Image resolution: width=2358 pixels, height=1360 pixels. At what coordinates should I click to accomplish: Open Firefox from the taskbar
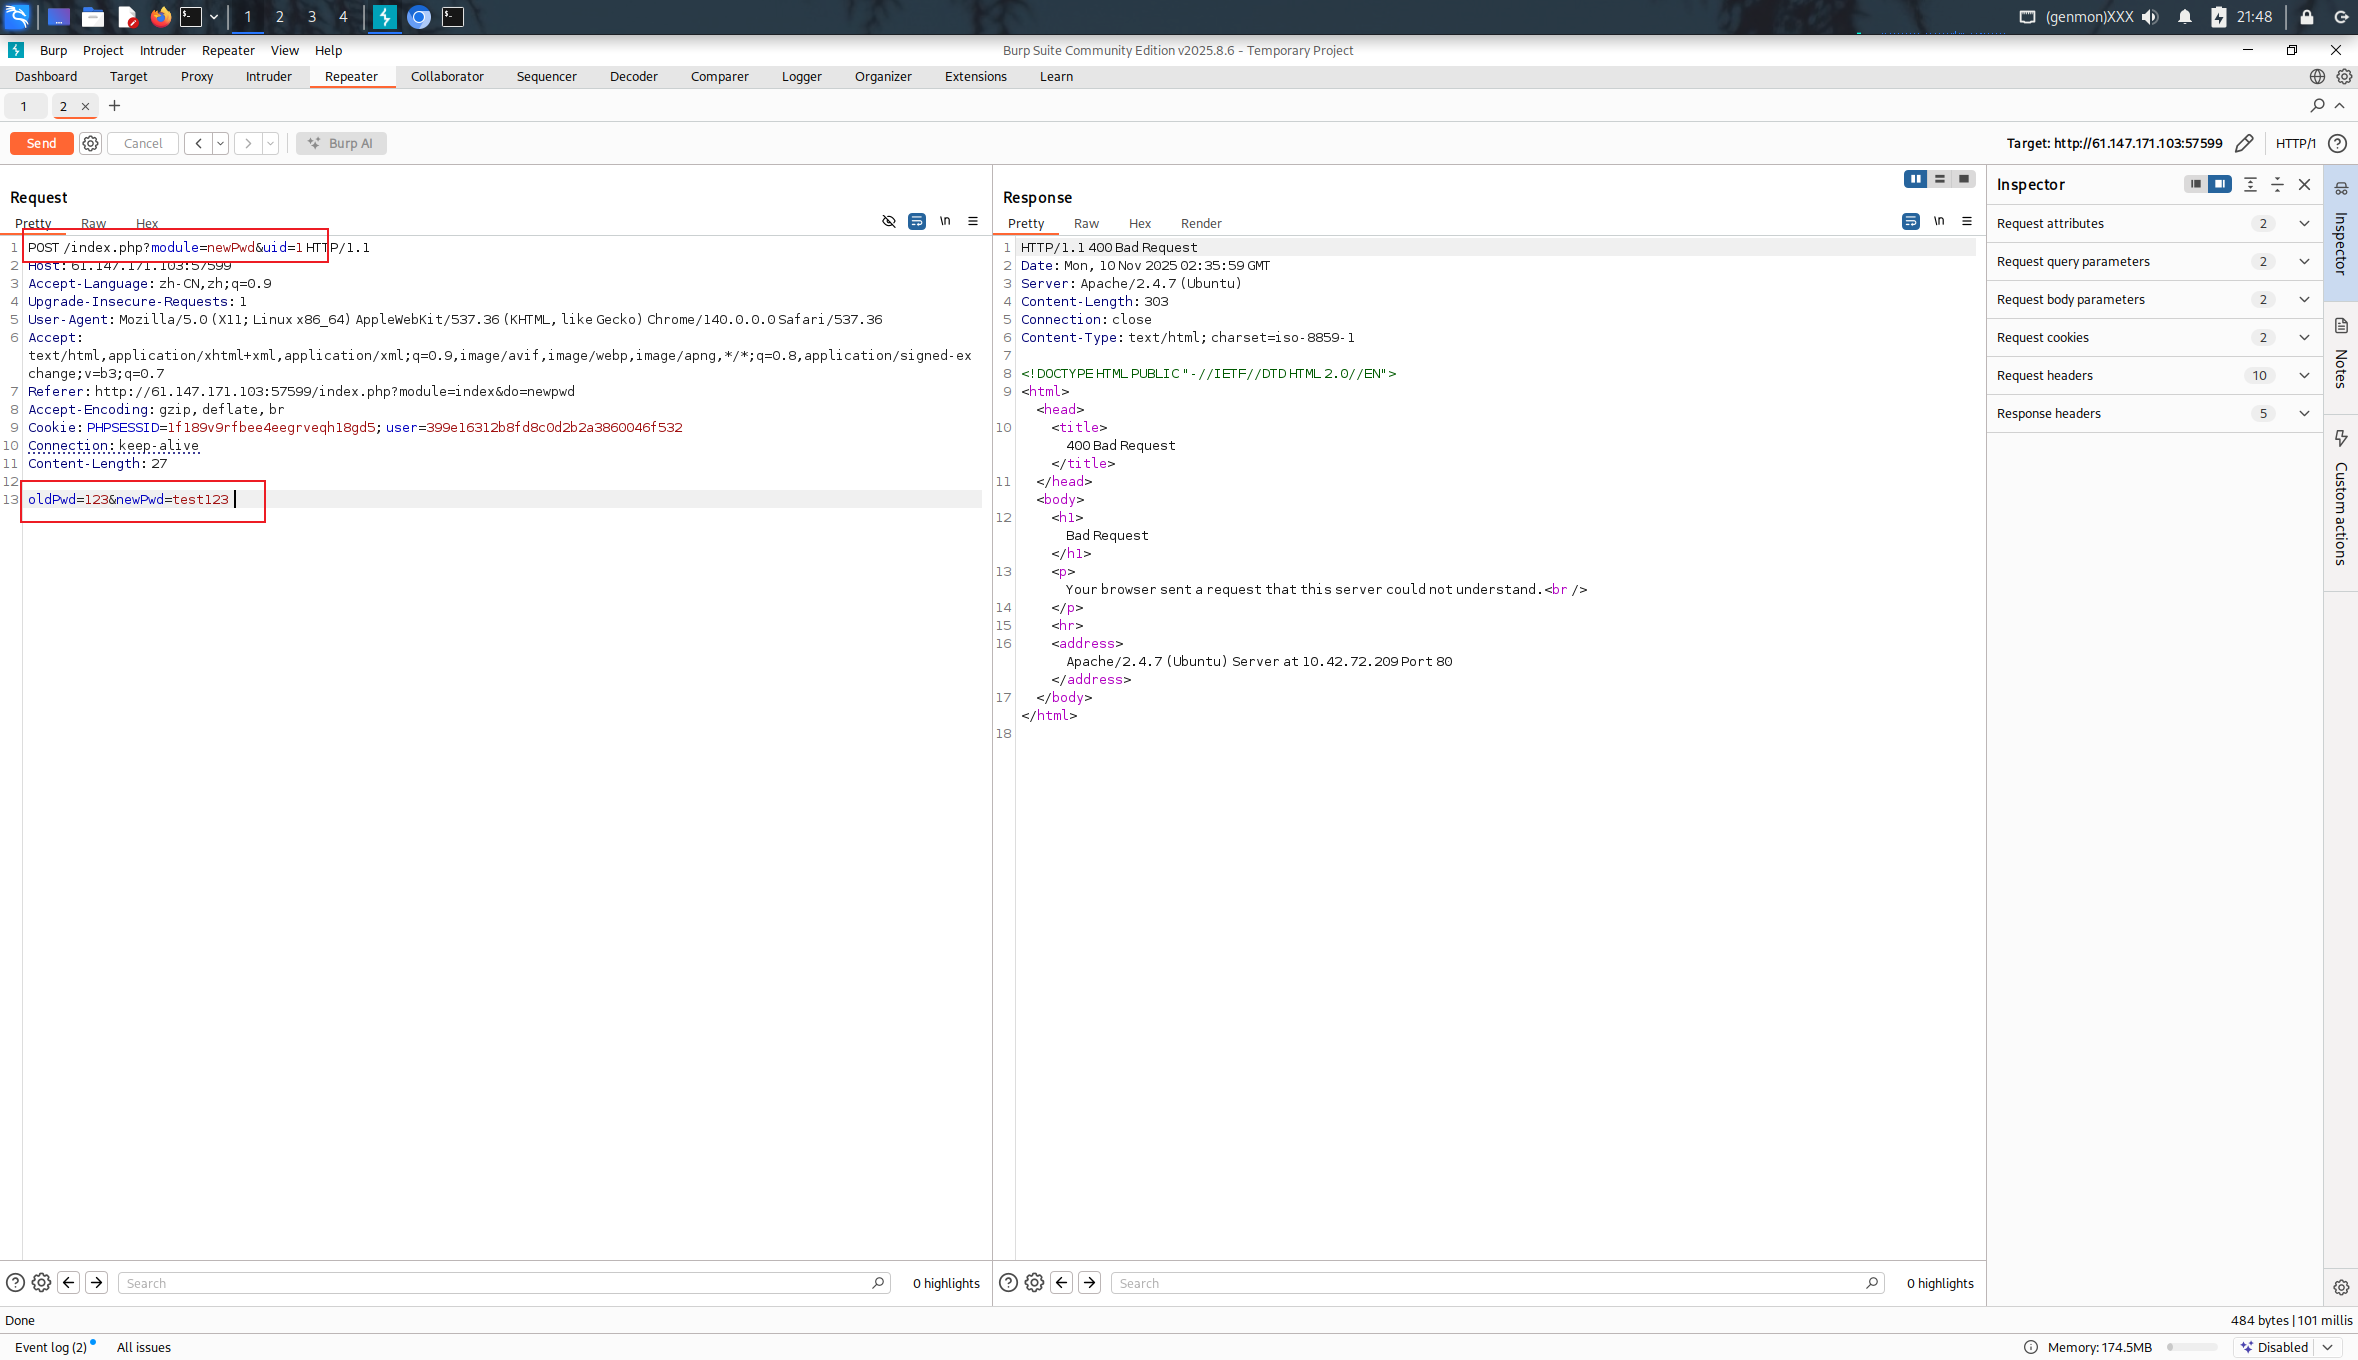pyautogui.click(x=160, y=17)
